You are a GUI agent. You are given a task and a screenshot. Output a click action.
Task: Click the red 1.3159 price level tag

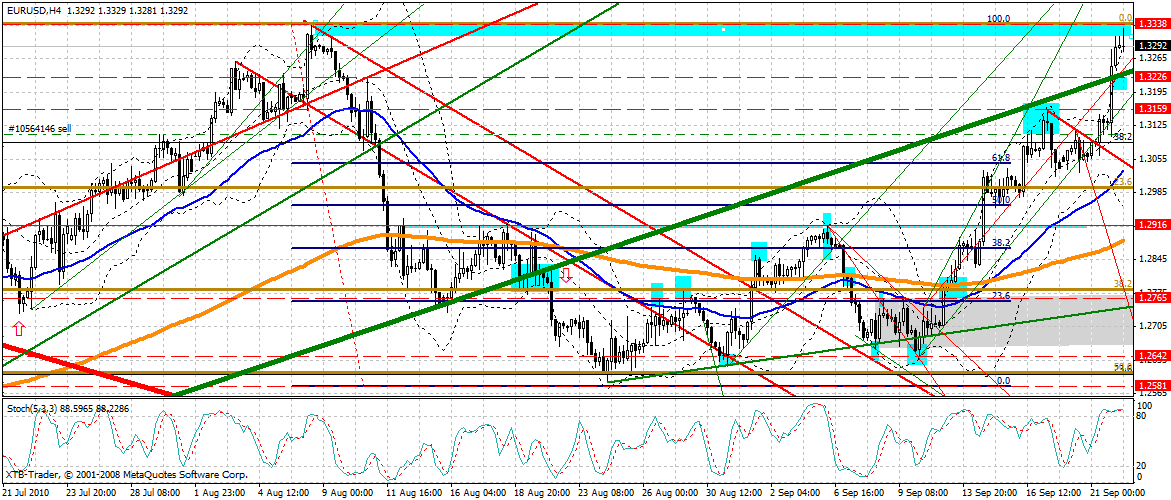(1151, 109)
